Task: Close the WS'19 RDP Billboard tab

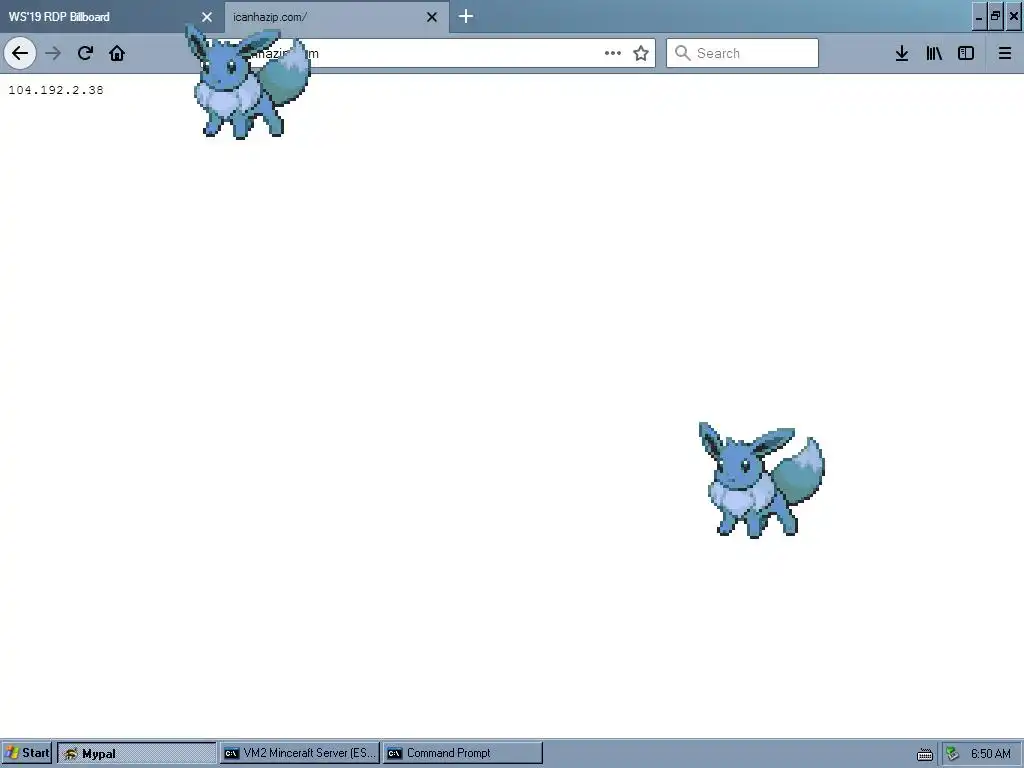Action: [207, 17]
